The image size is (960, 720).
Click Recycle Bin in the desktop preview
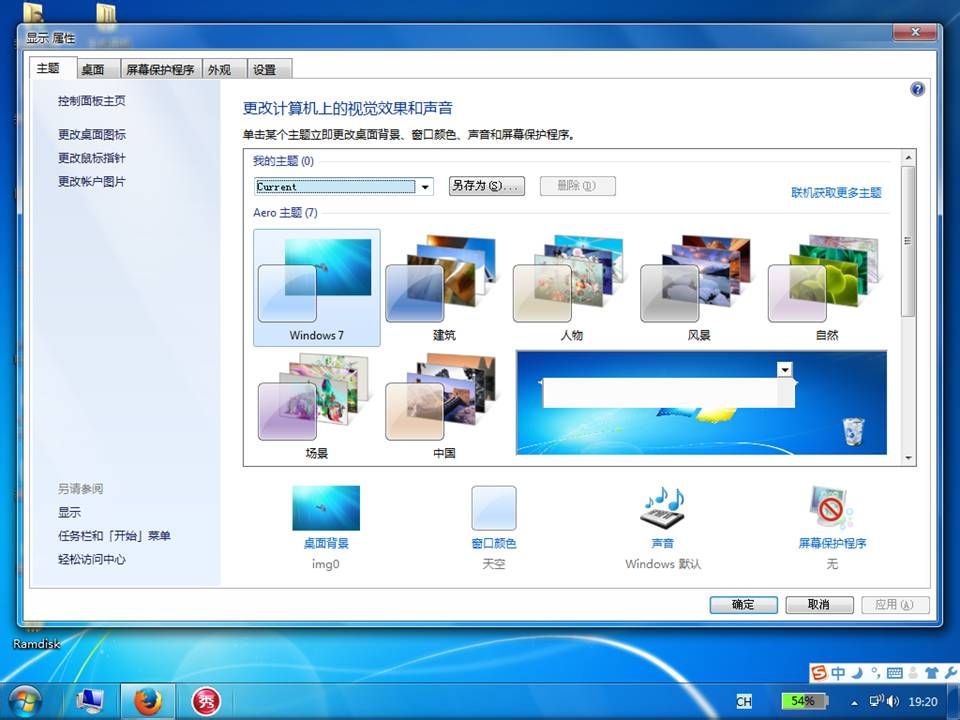[853, 432]
